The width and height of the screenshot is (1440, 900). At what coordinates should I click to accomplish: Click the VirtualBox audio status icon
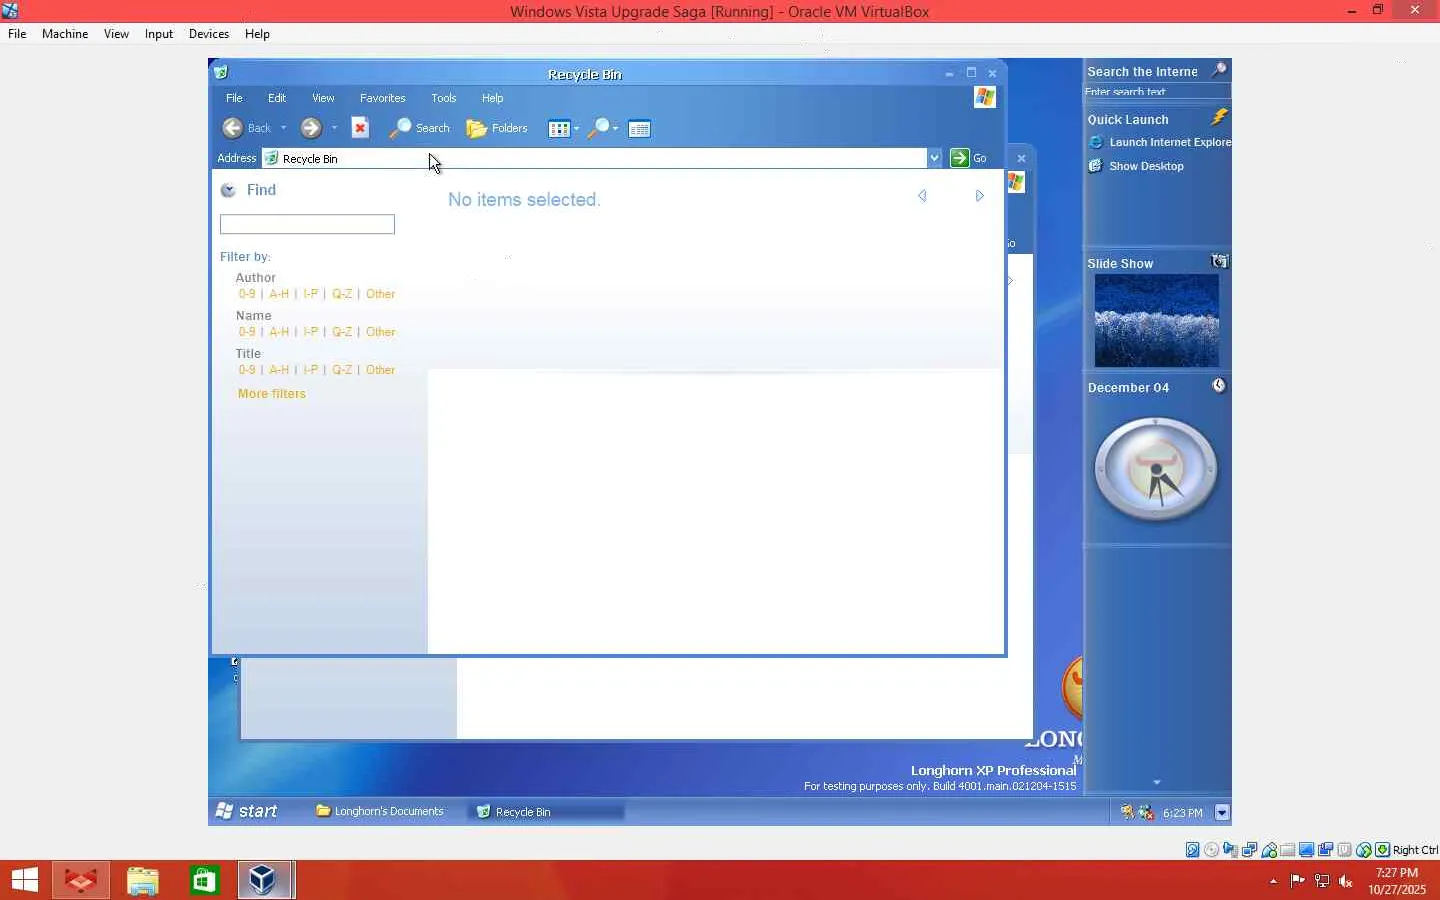pos(1231,850)
